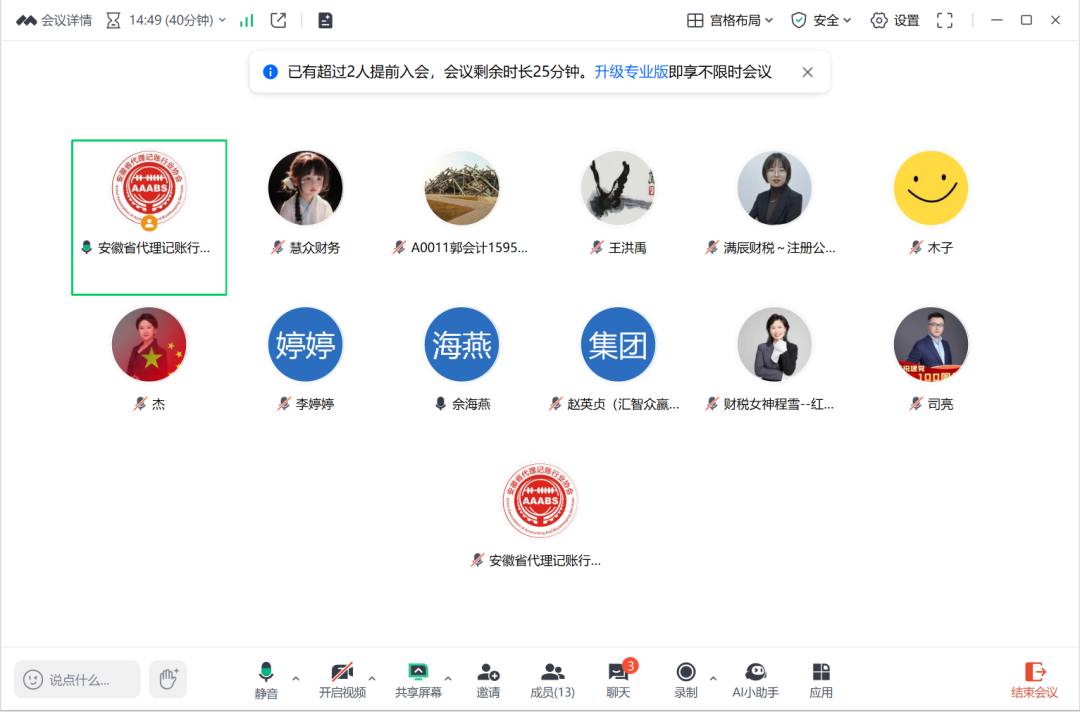1080x712 pixels.
Task: Open the AI小助手 assistant
Action: [757, 680]
